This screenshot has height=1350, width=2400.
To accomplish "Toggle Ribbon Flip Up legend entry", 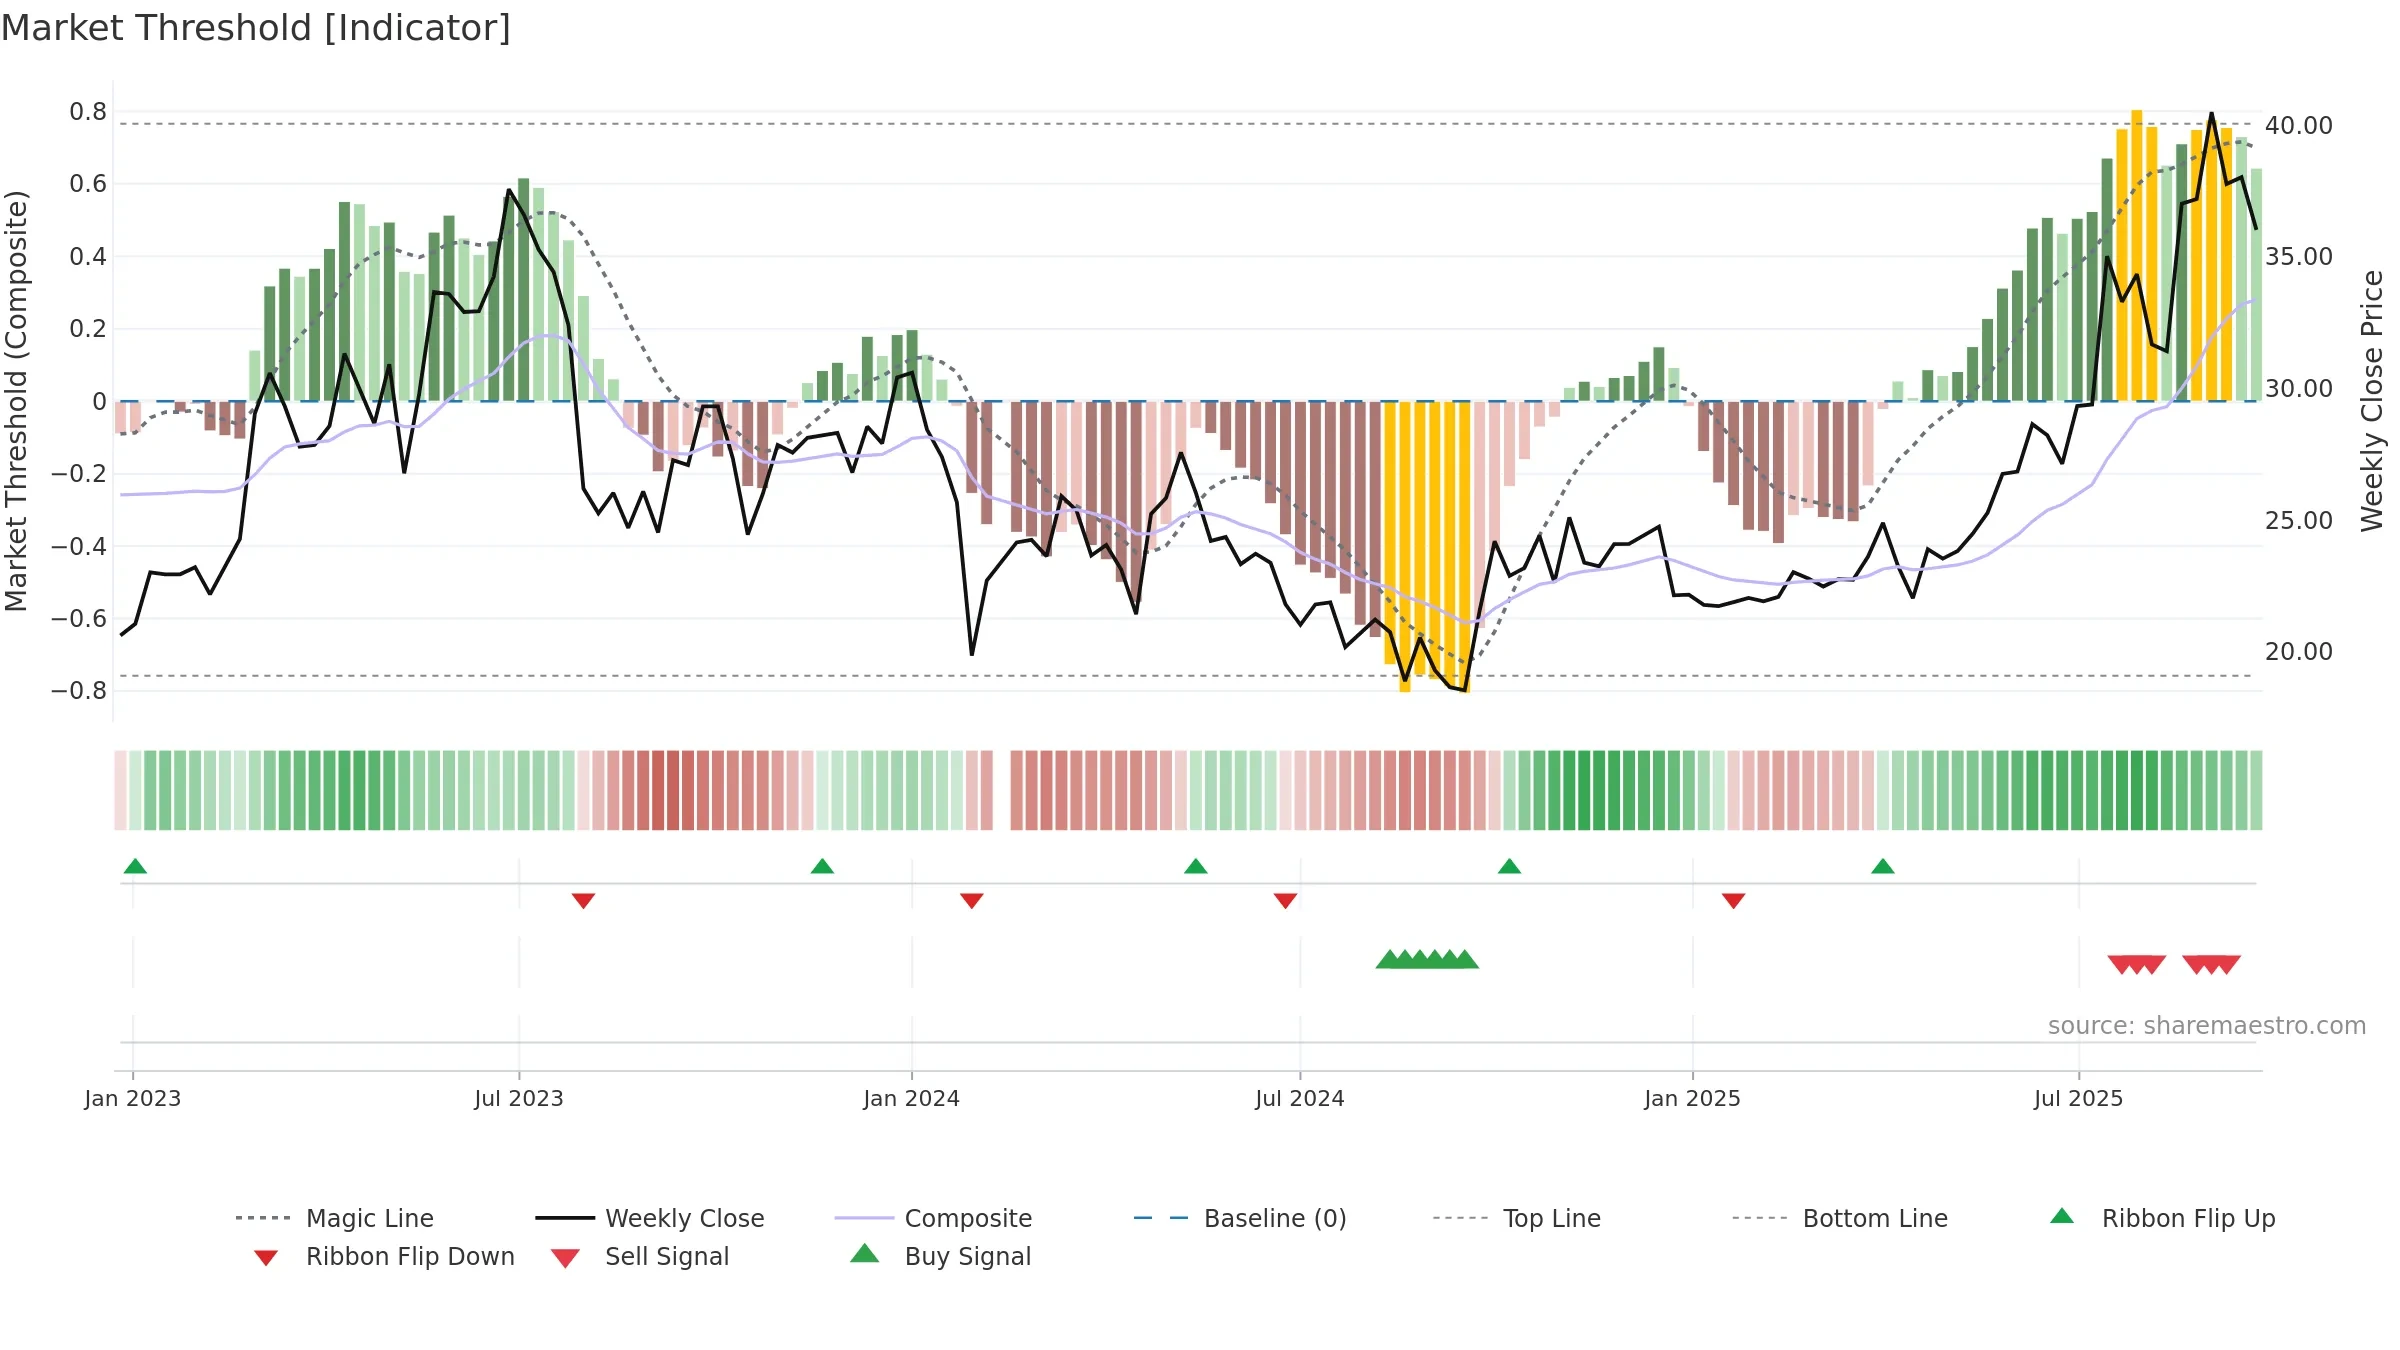I will tap(2162, 1218).
